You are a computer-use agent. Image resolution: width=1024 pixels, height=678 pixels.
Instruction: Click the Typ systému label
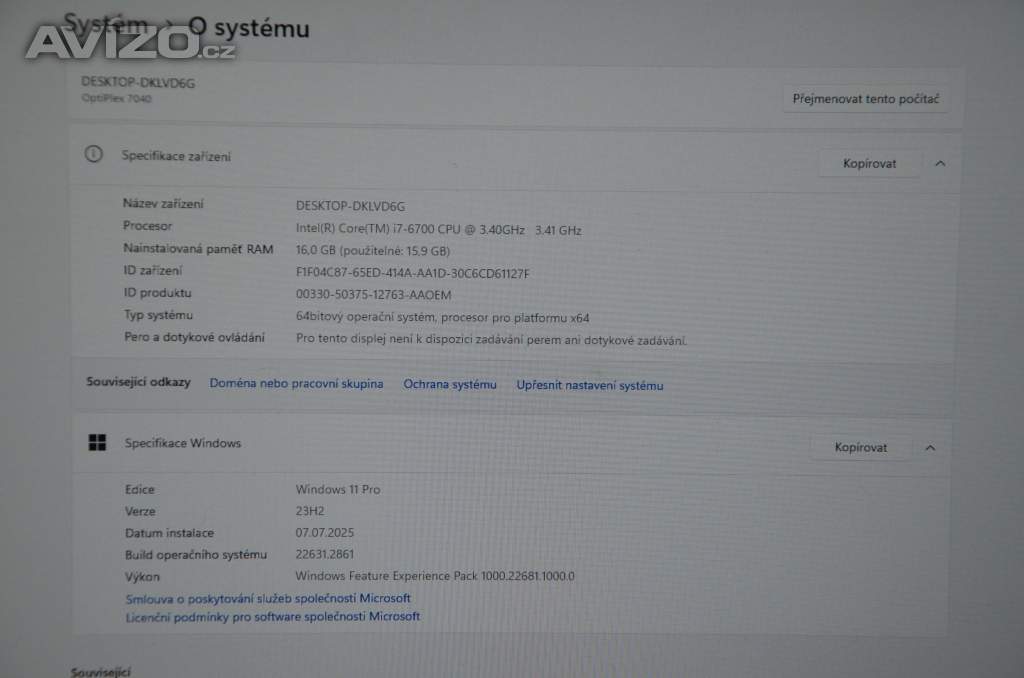159,315
